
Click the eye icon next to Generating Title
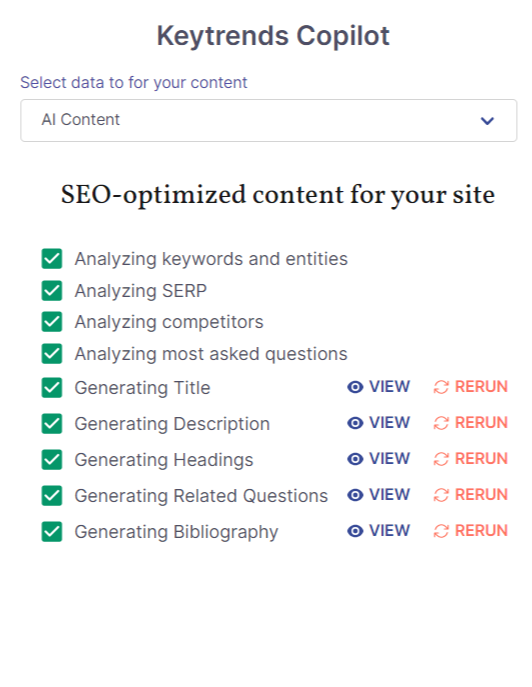tap(355, 387)
